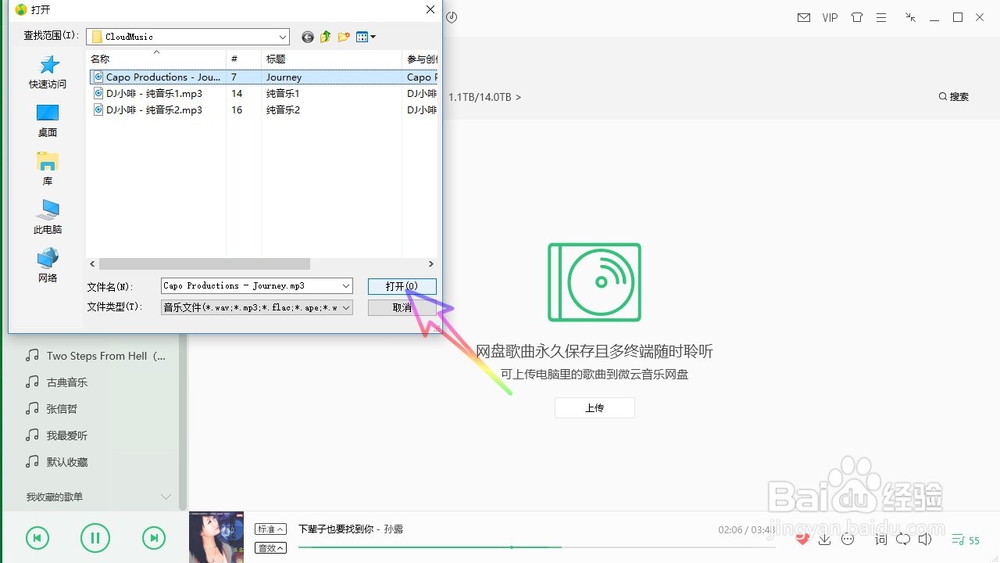Image resolution: width=1000 pixels, height=563 pixels.
Task: Close the Open file dialog
Action: tap(430, 9)
